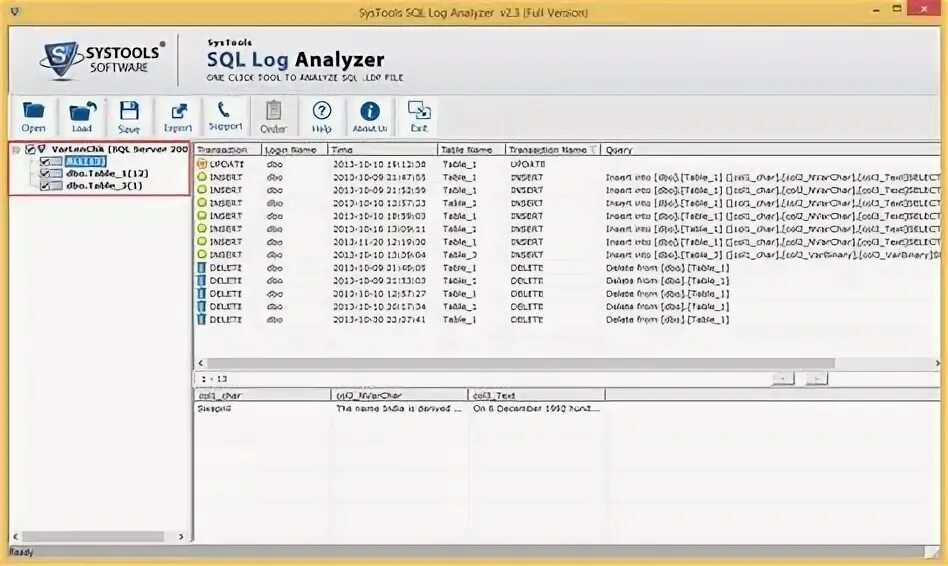Screen dimensions: 948x566
Task: Click the Table_3 table name cell
Action: (459, 255)
